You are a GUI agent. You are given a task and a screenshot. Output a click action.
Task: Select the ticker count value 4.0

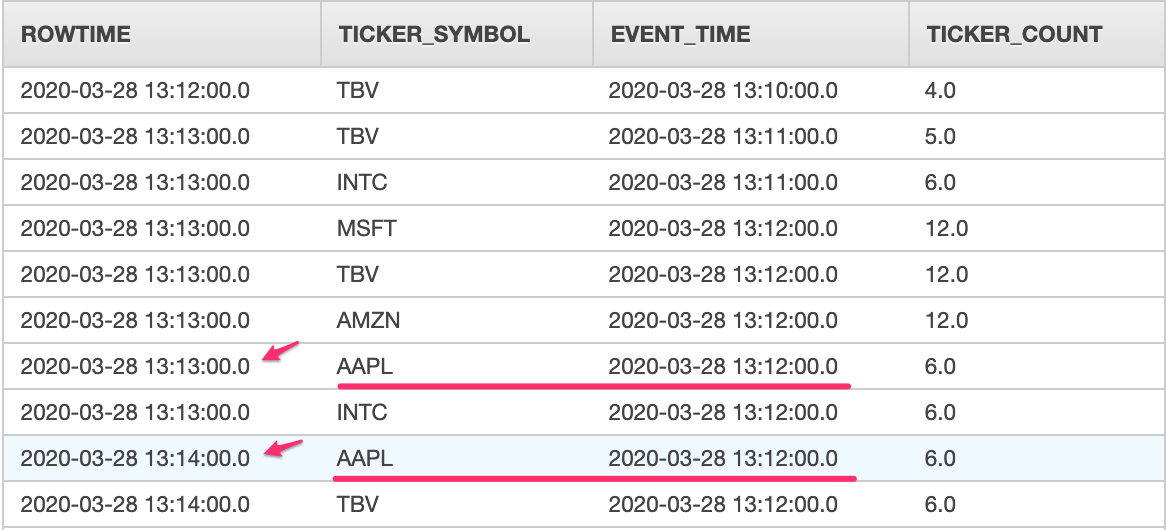(941, 90)
